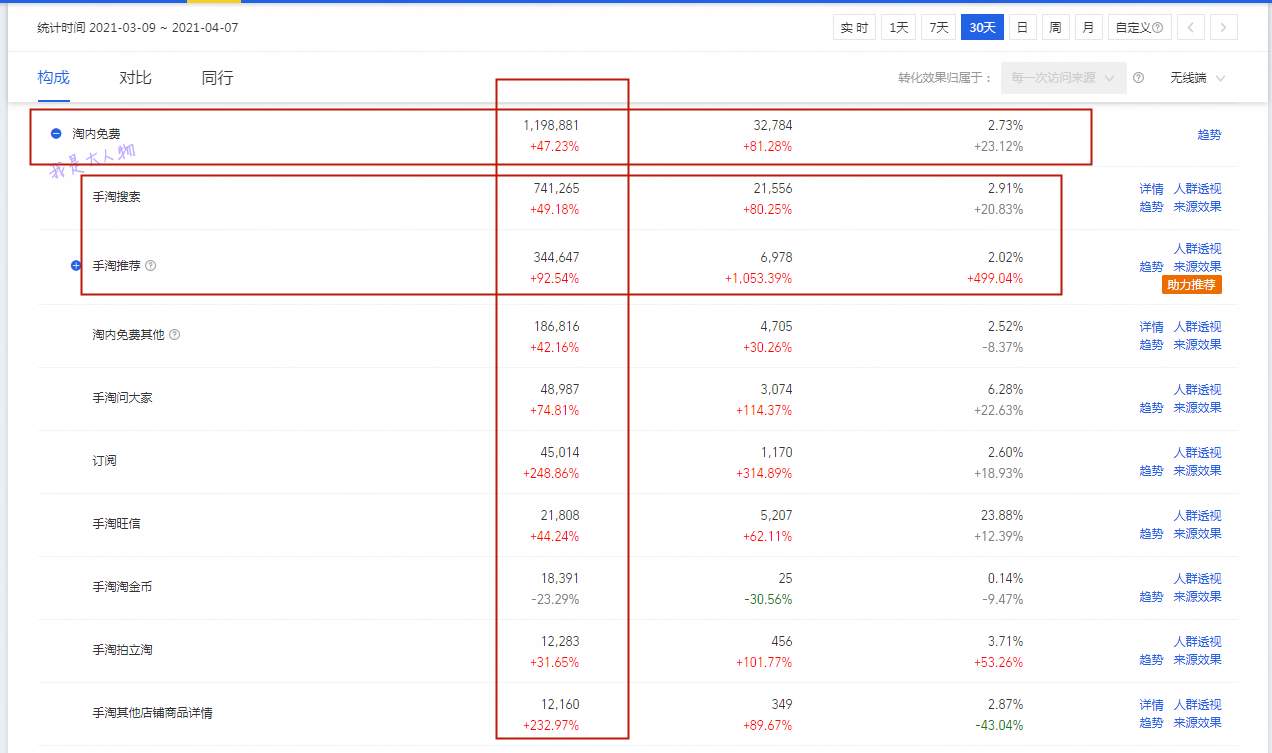1272x753 pixels.
Task: Open 趋势 for 手淘推荐
Action: click(x=1151, y=267)
